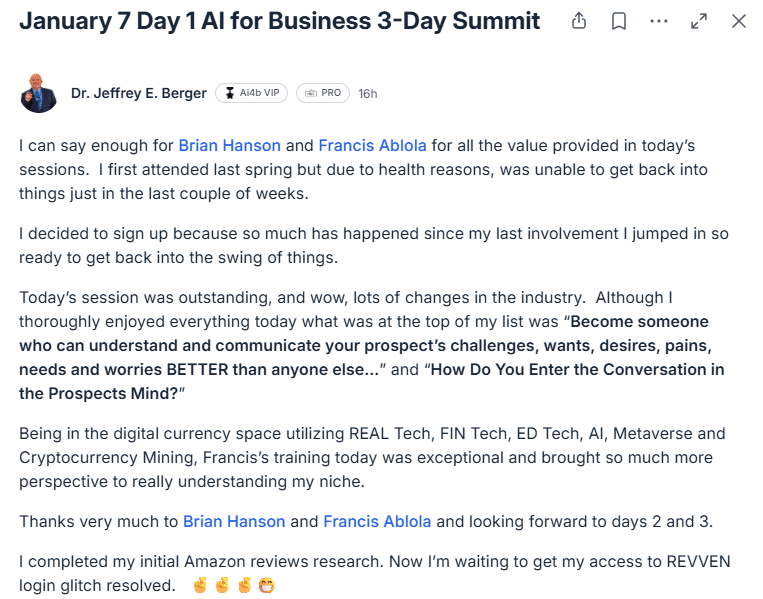The image size is (763, 599).
Task: Click the first crossed-fingers emoji
Action: pos(200,585)
